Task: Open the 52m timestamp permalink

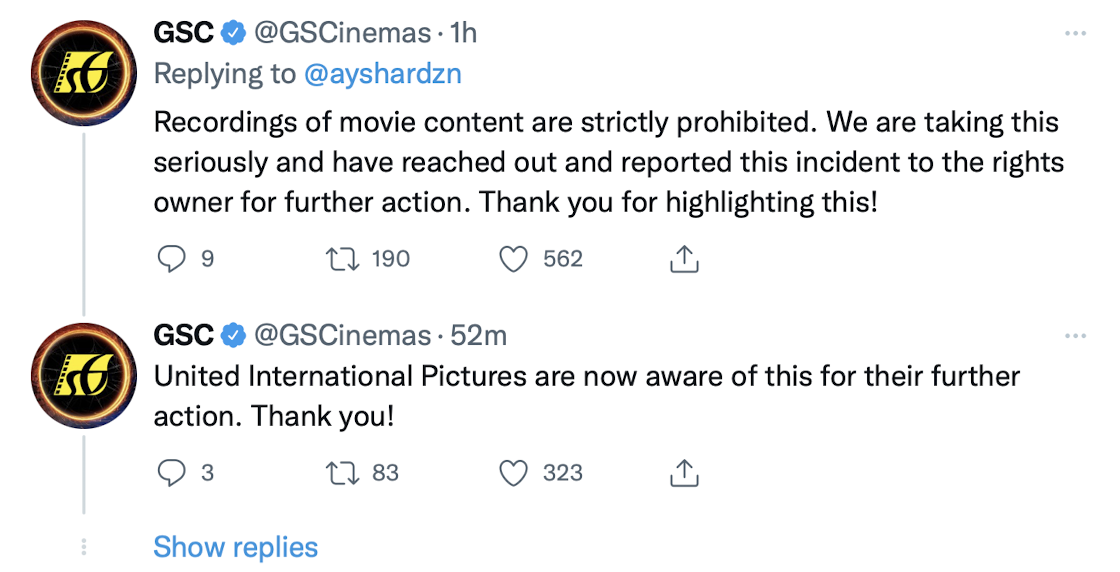Action: click(479, 336)
